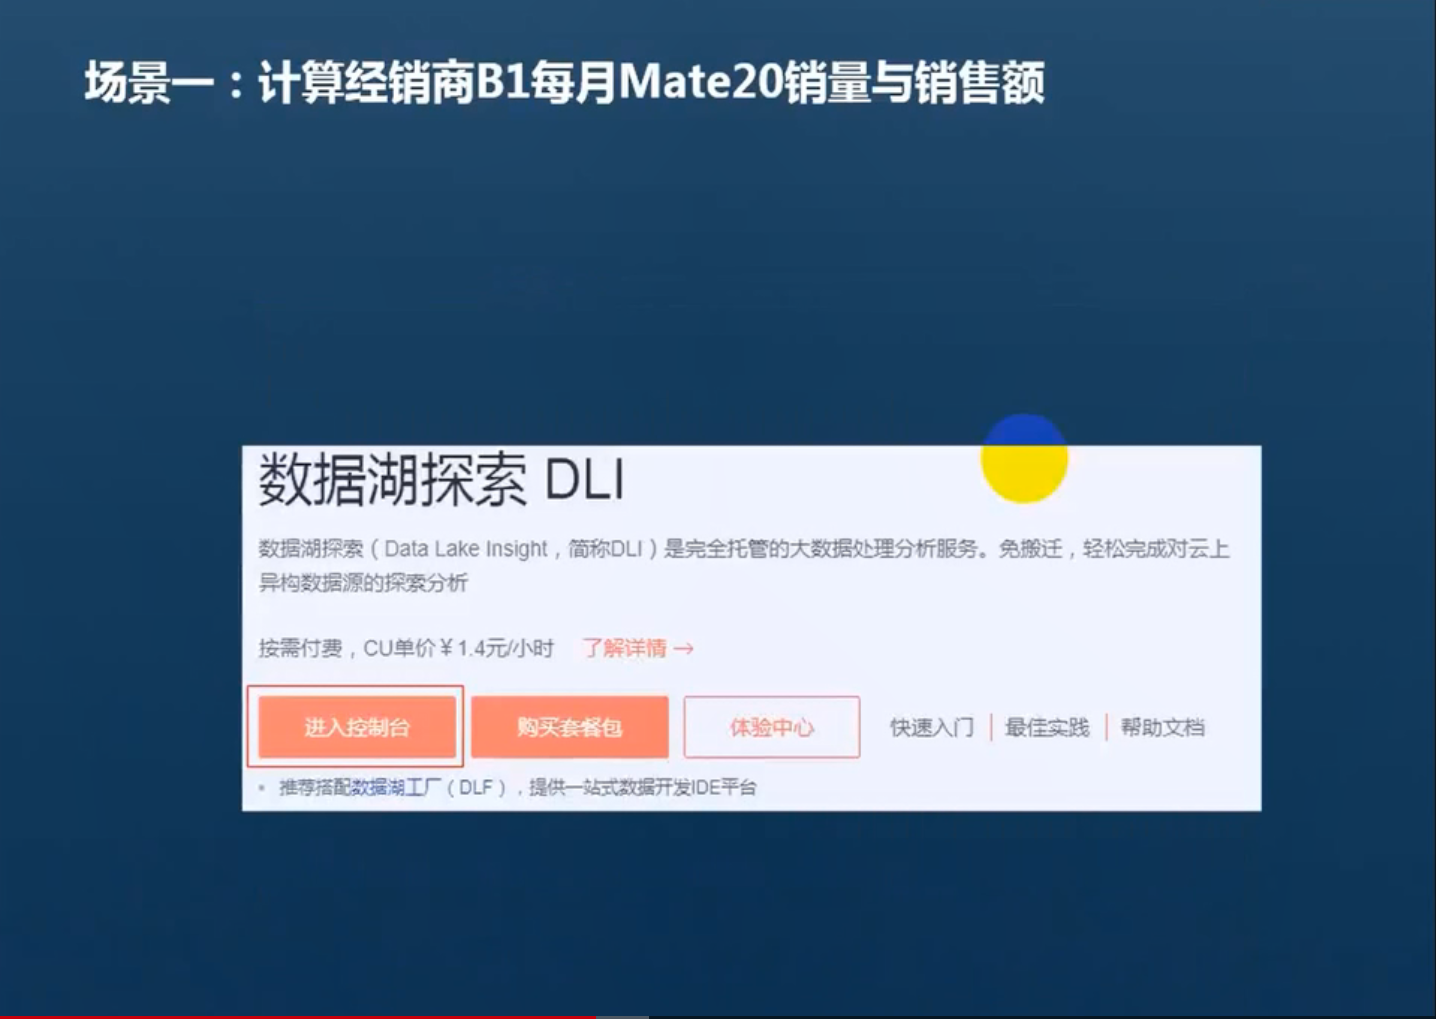Screen dimensions: 1436x1019
Task: Click the CU单价¥1.4元/小时 pricing text
Action: 459,648
